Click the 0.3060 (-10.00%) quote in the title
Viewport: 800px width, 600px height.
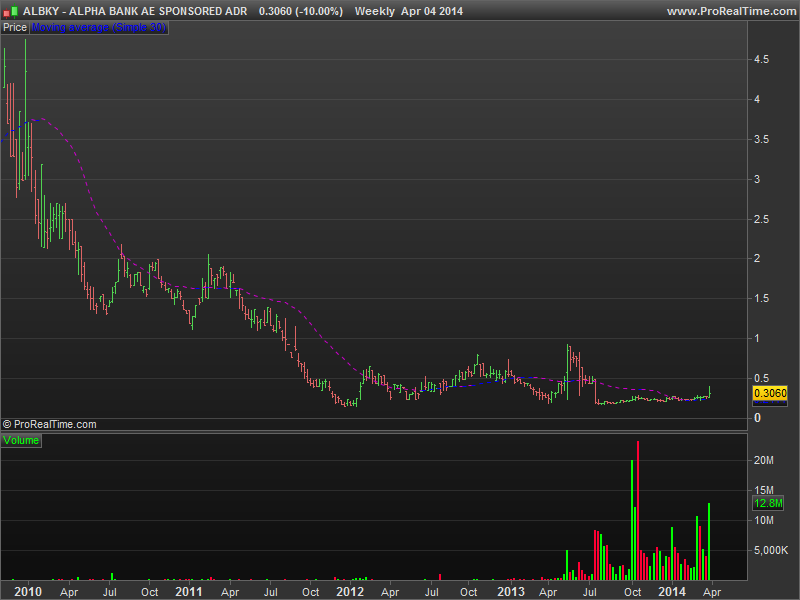click(x=300, y=11)
